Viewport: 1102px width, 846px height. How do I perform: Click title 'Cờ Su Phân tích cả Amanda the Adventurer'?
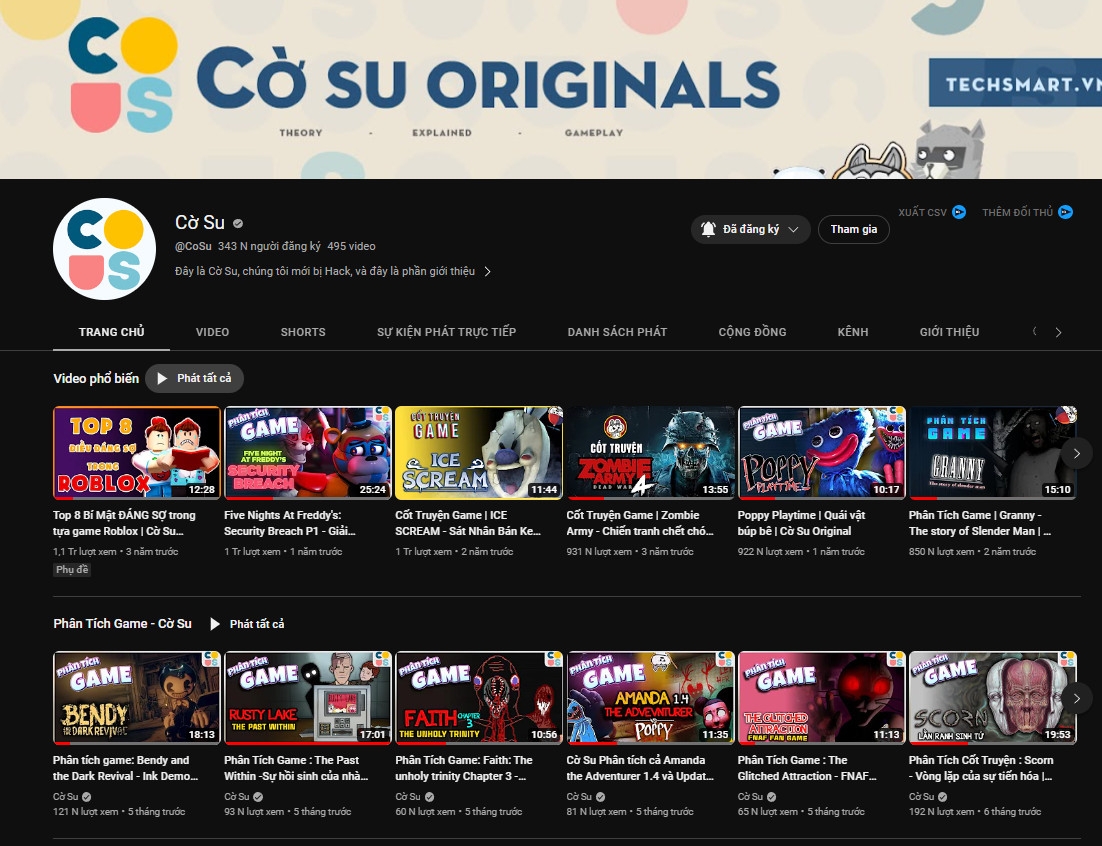pyautogui.click(x=640, y=768)
